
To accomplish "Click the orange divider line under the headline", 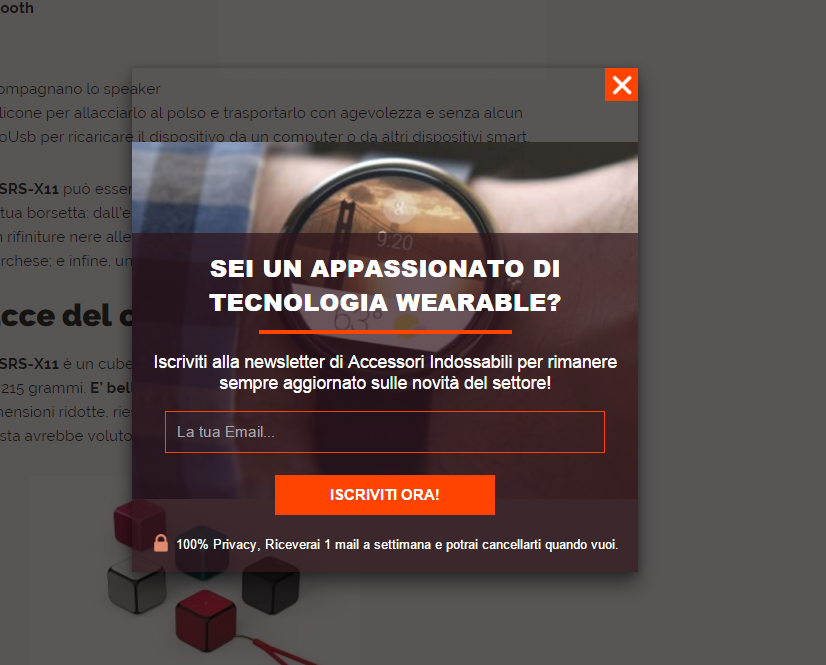I will (x=385, y=332).
